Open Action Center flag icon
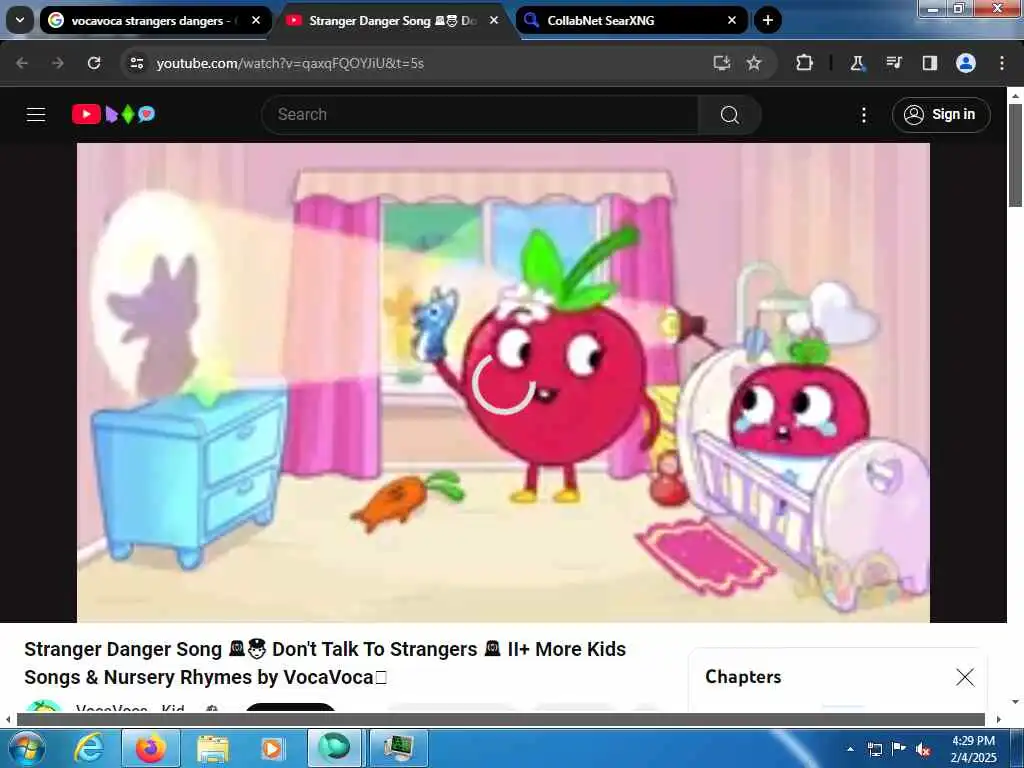Screen dimensions: 1024x768 (899, 749)
